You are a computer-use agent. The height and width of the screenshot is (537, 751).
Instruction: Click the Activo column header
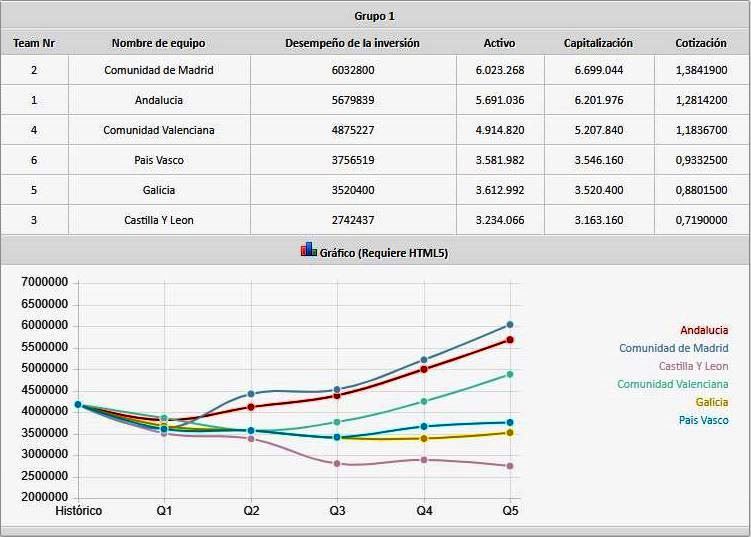[500, 43]
